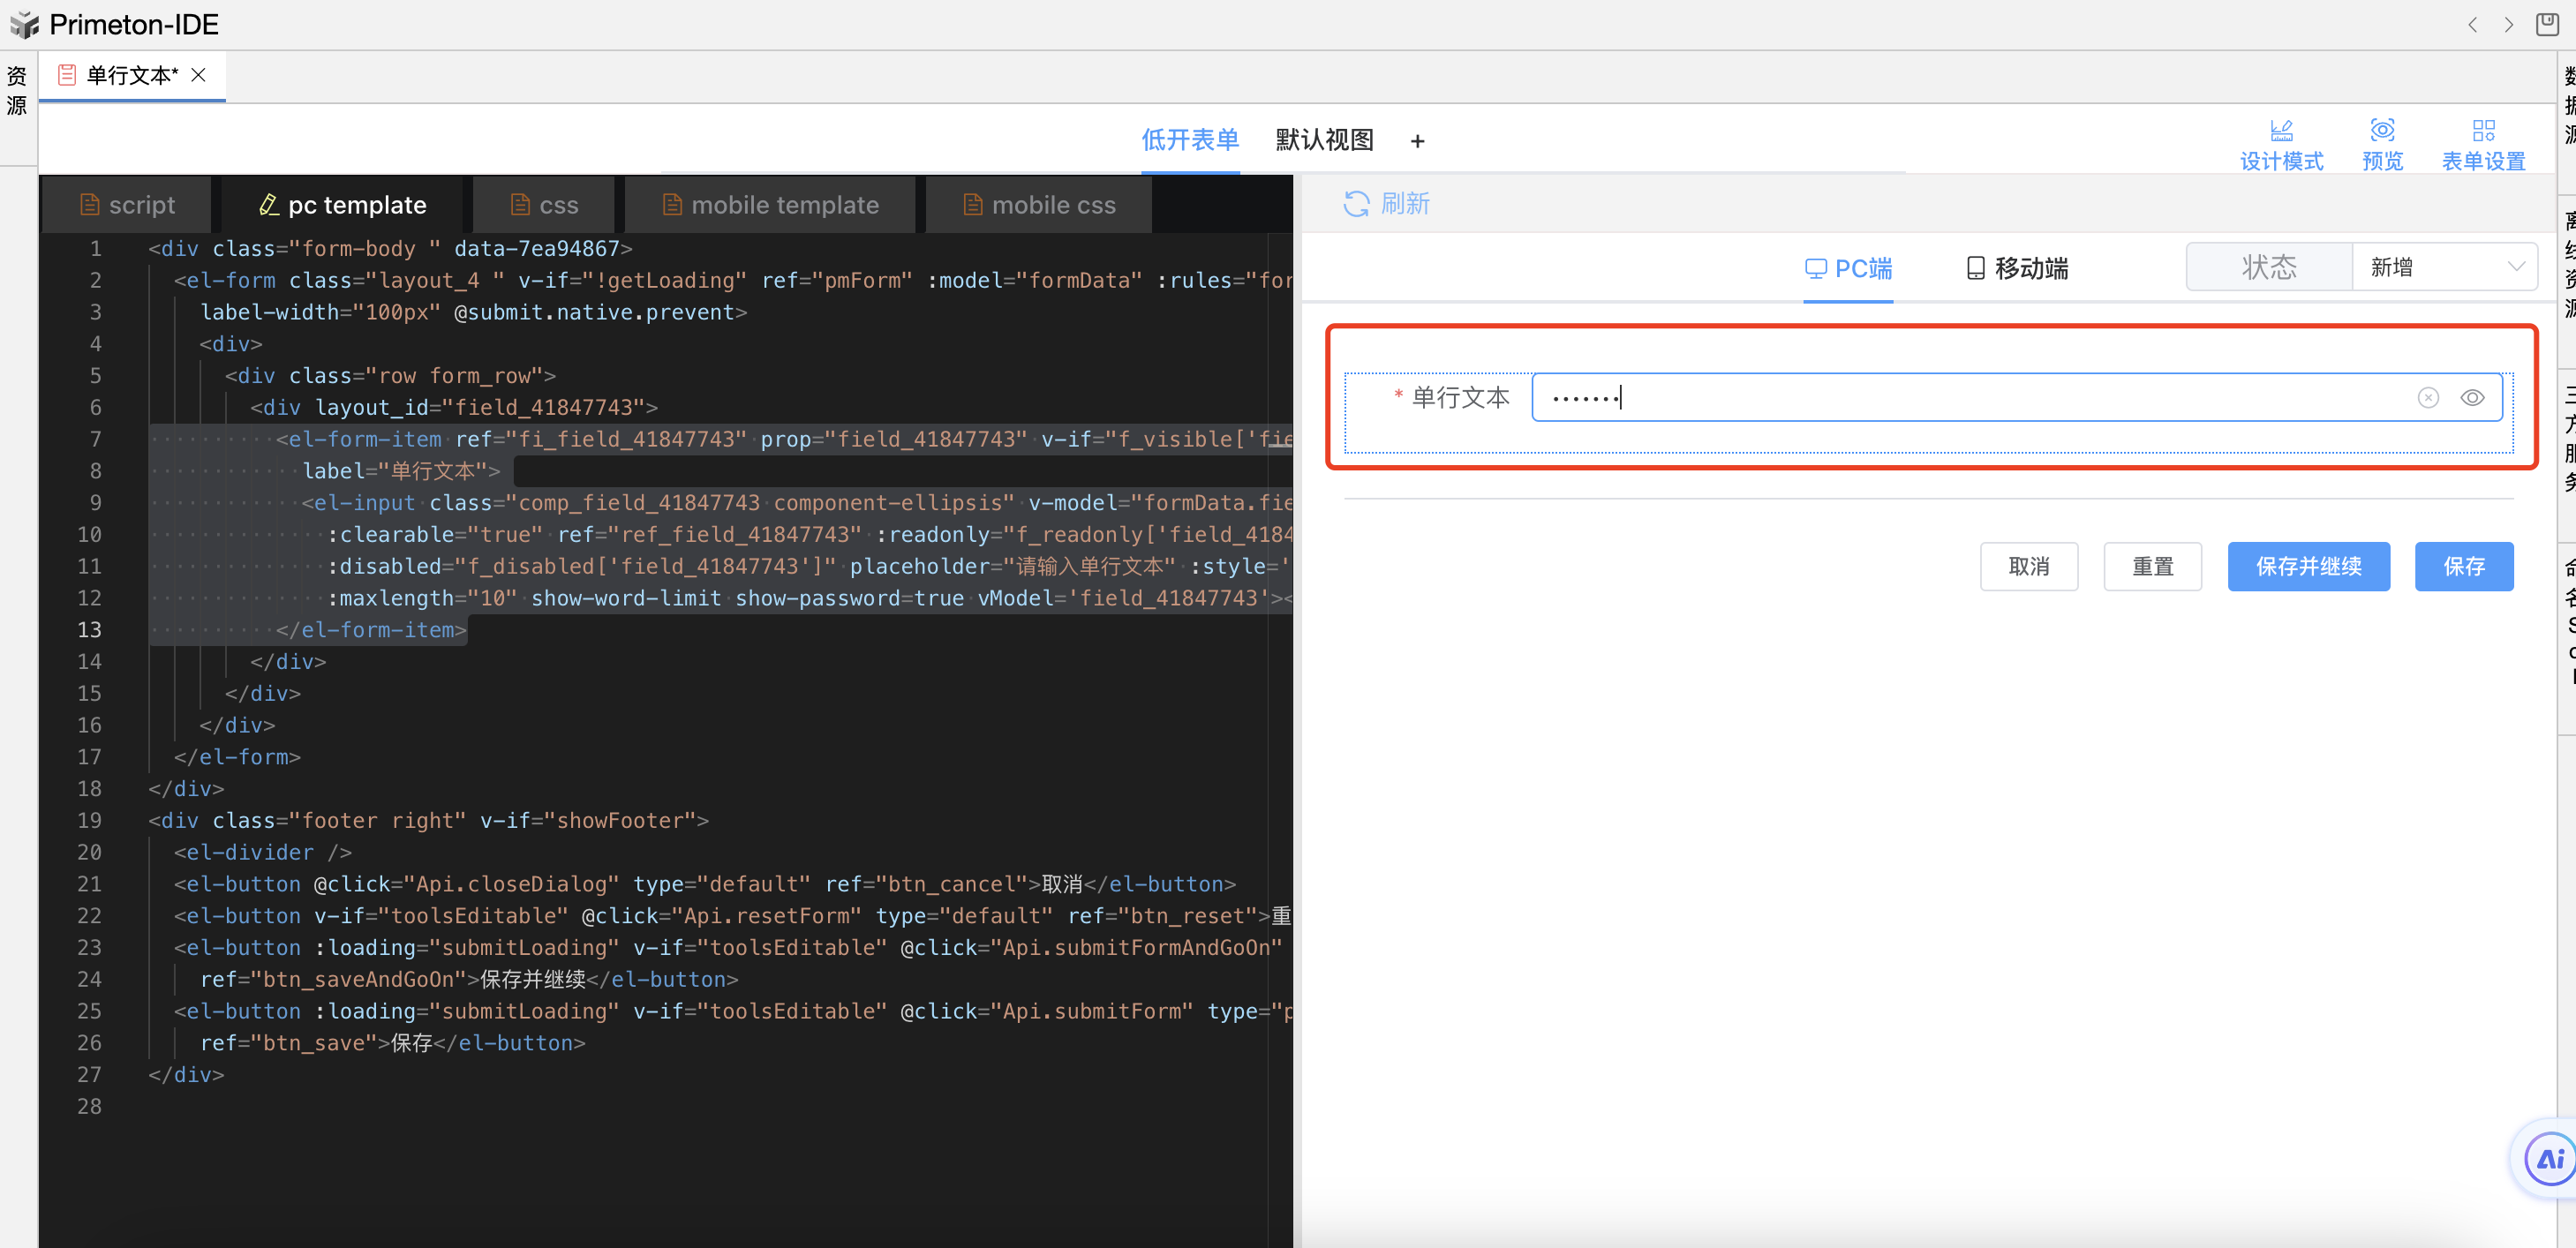This screenshot has height=1248, width=2576.
Task: Click the save icon in title bar
Action: [x=2547, y=24]
